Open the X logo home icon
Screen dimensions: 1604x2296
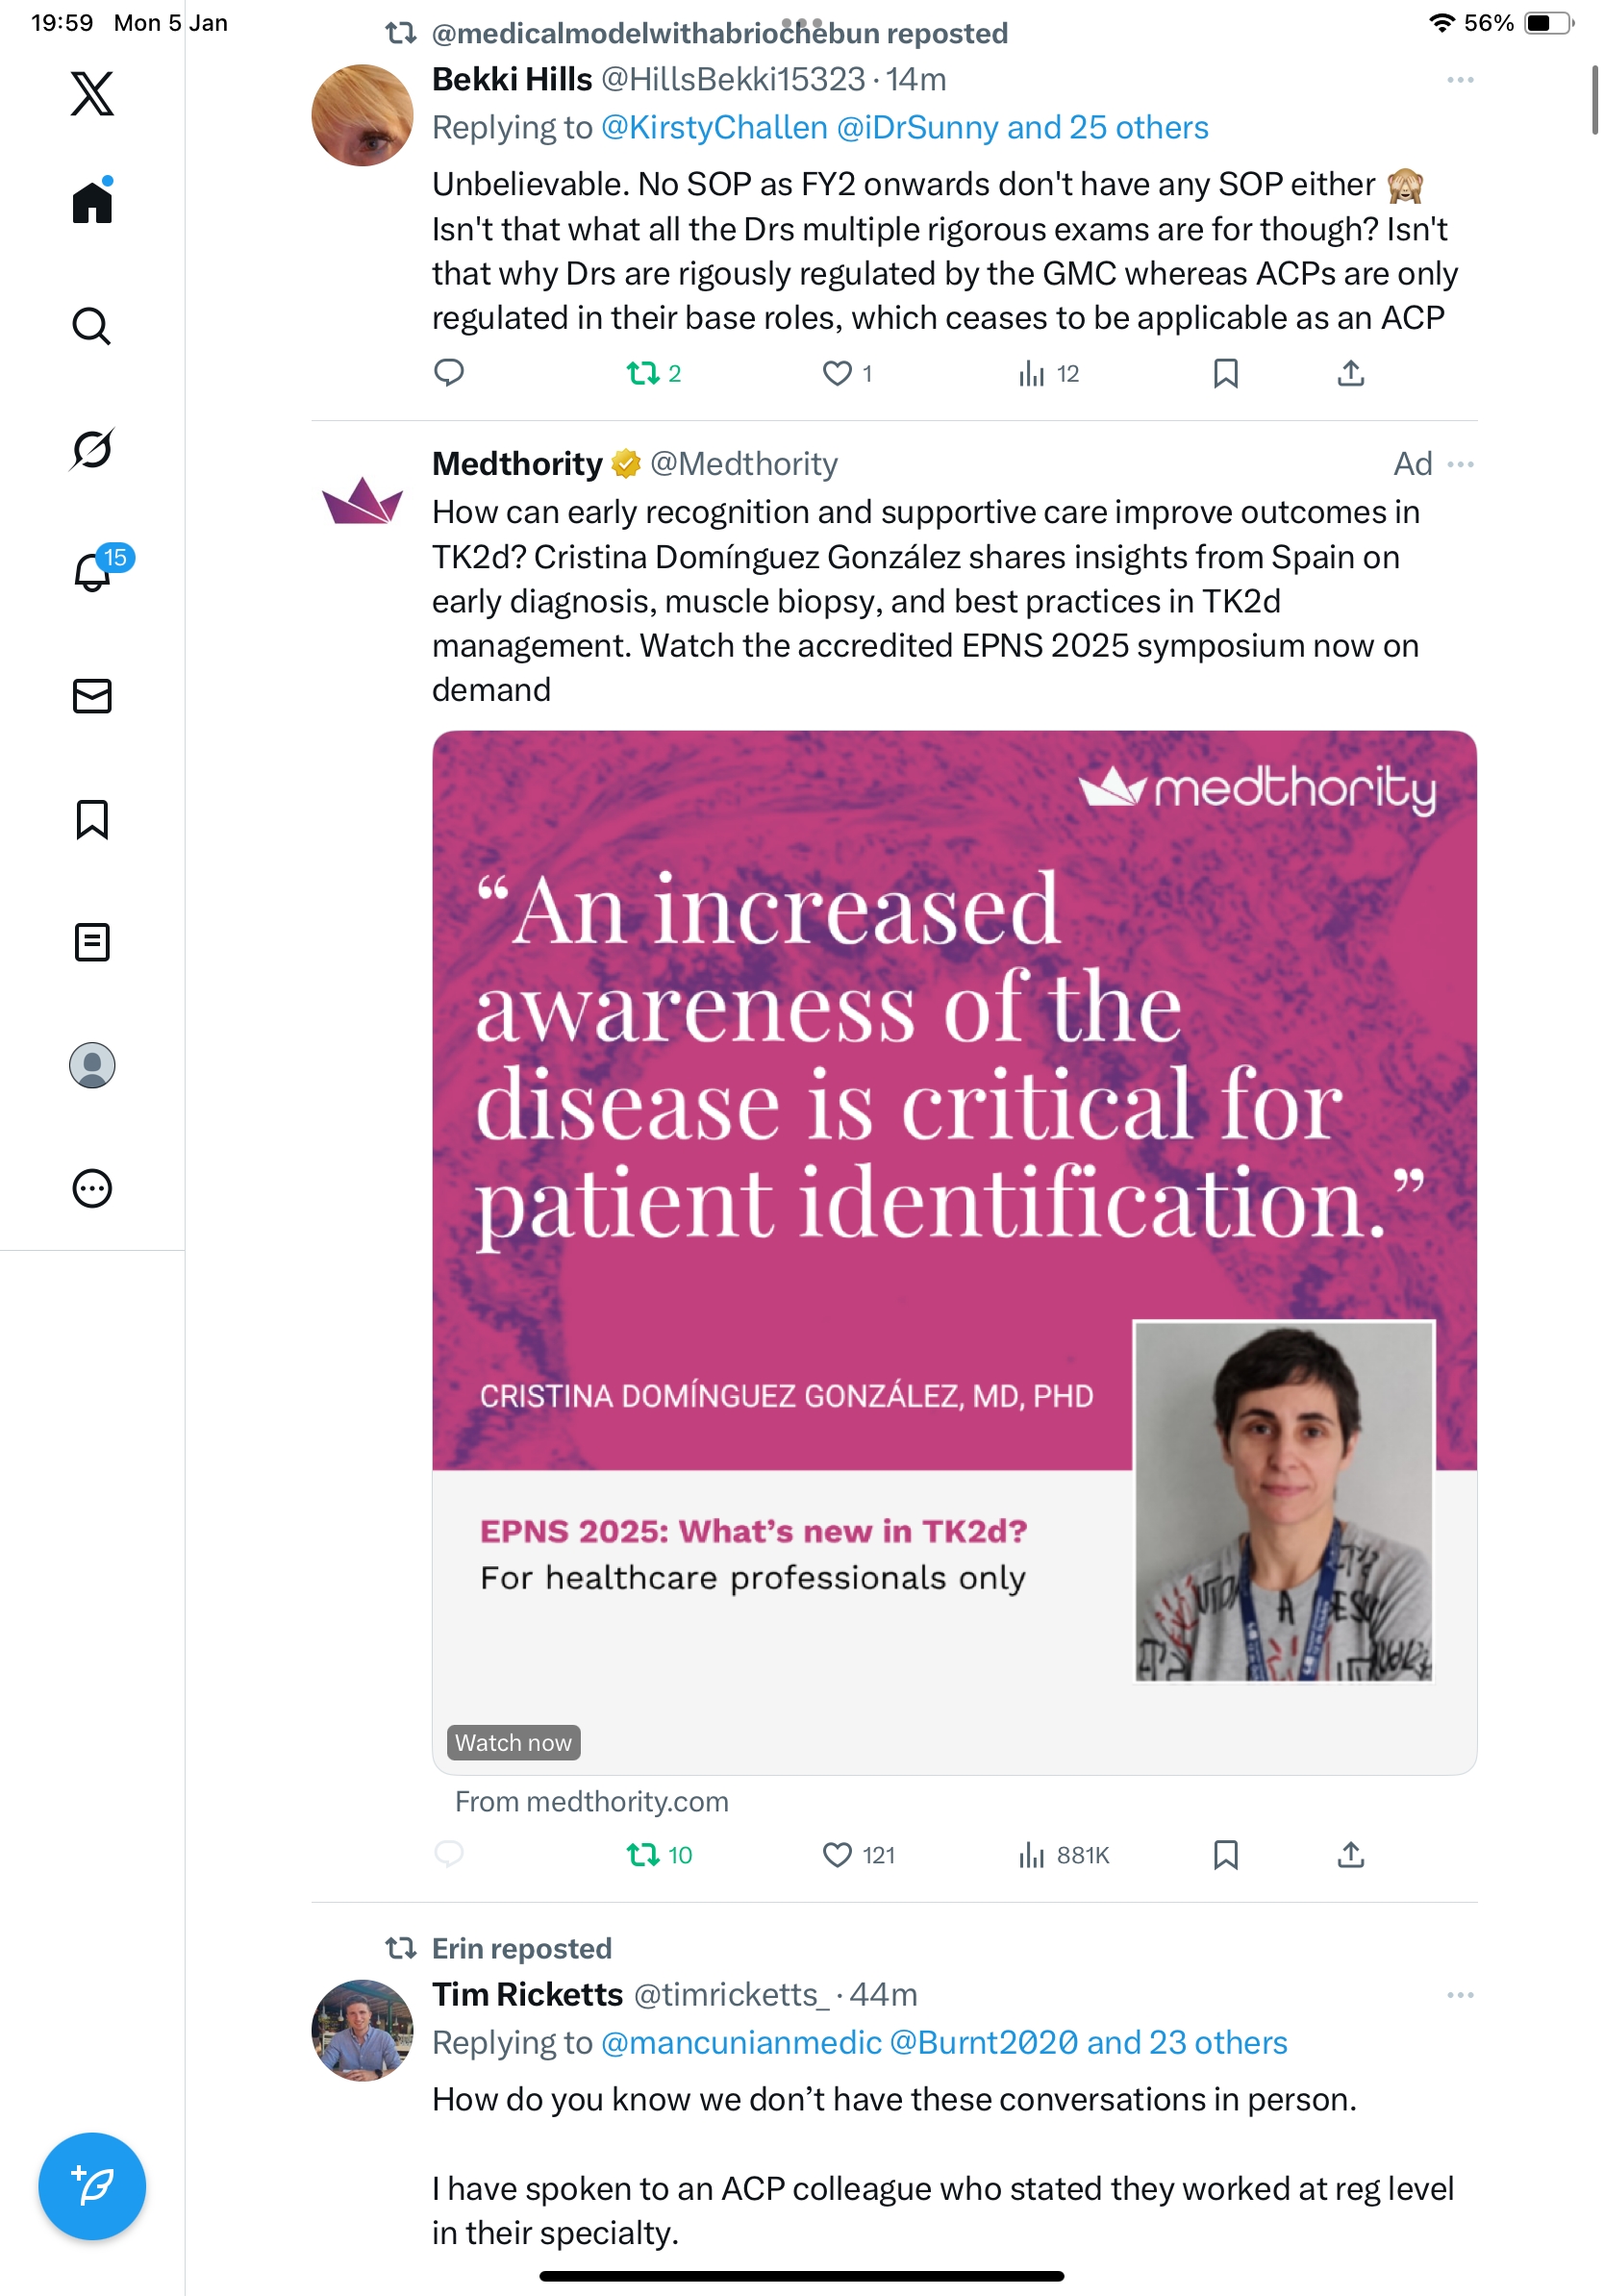tap(92, 94)
